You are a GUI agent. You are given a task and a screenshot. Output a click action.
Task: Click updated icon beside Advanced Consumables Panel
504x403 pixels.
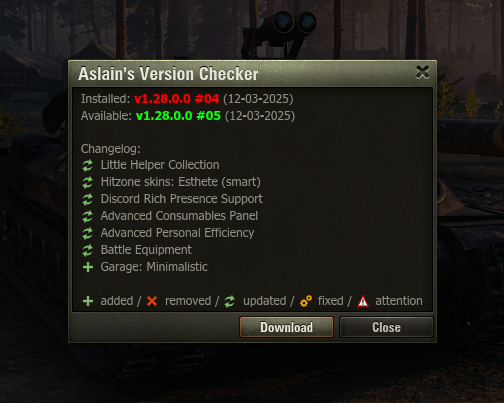click(x=88, y=216)
